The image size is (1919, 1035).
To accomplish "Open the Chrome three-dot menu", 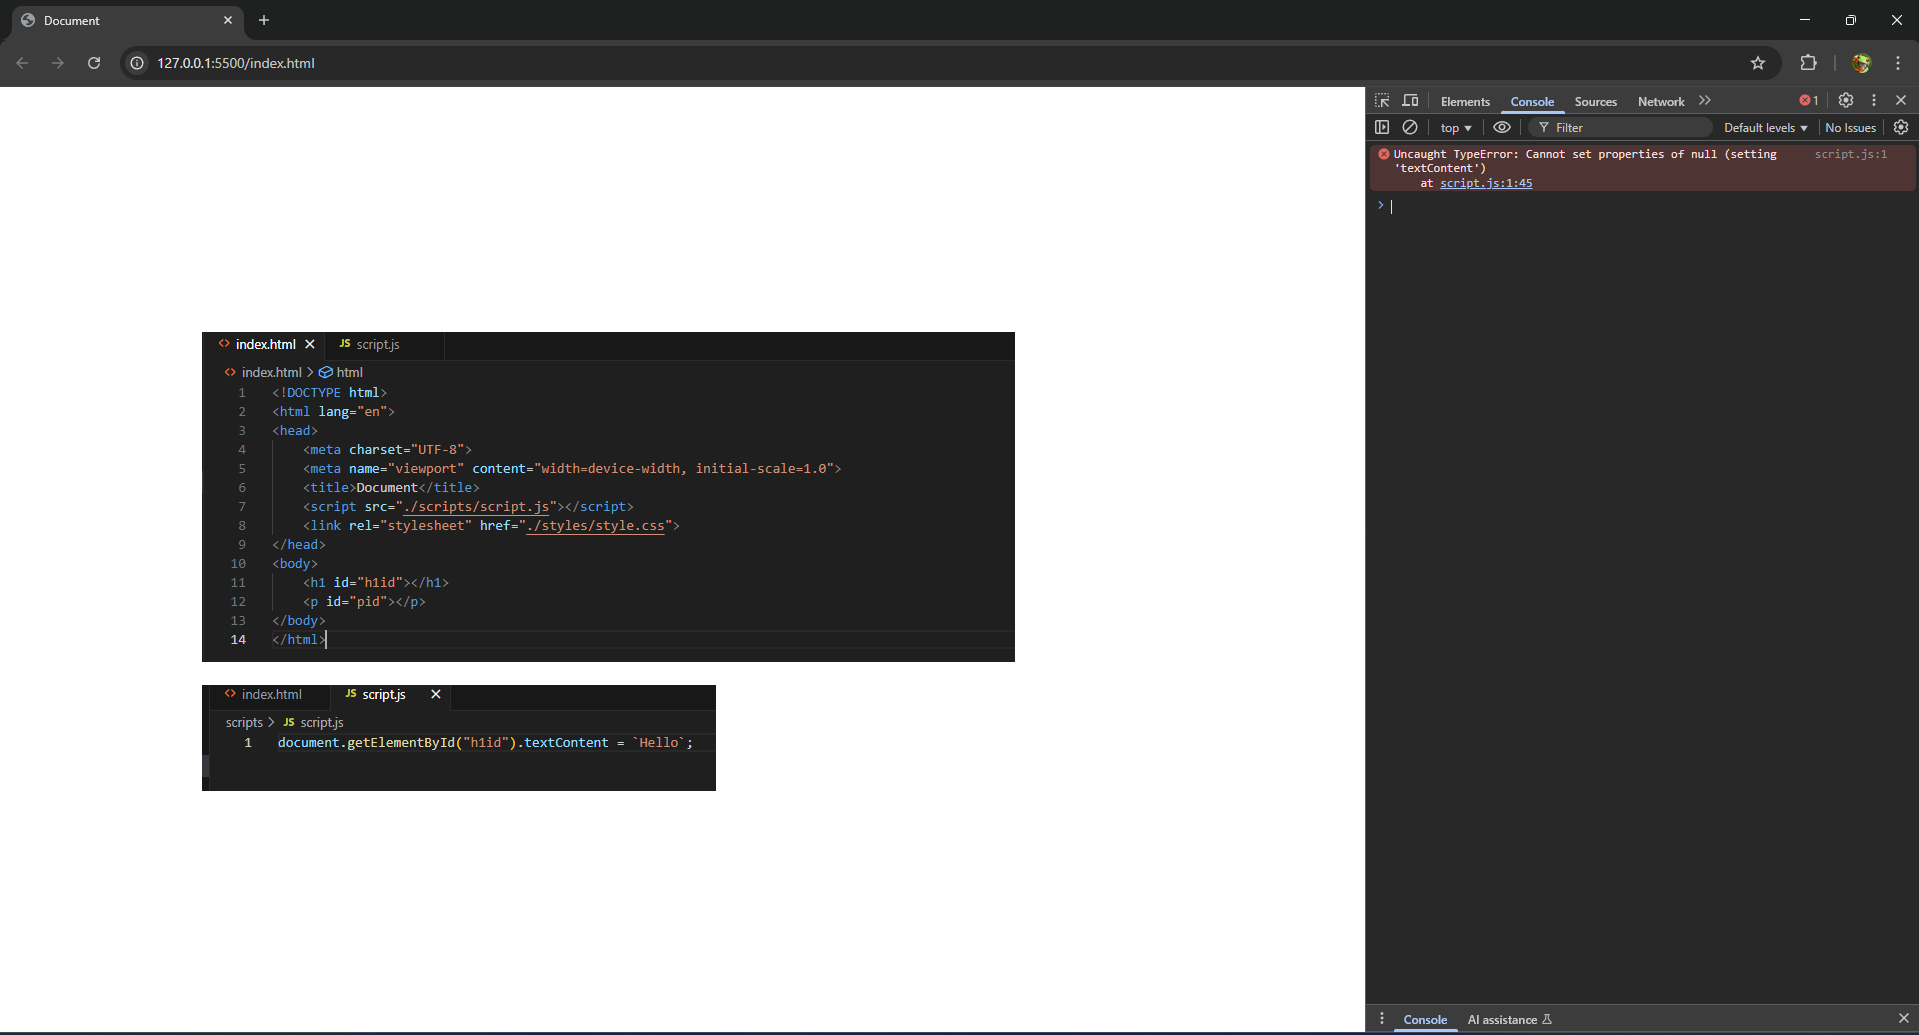I will click(x=1898, y=63).
